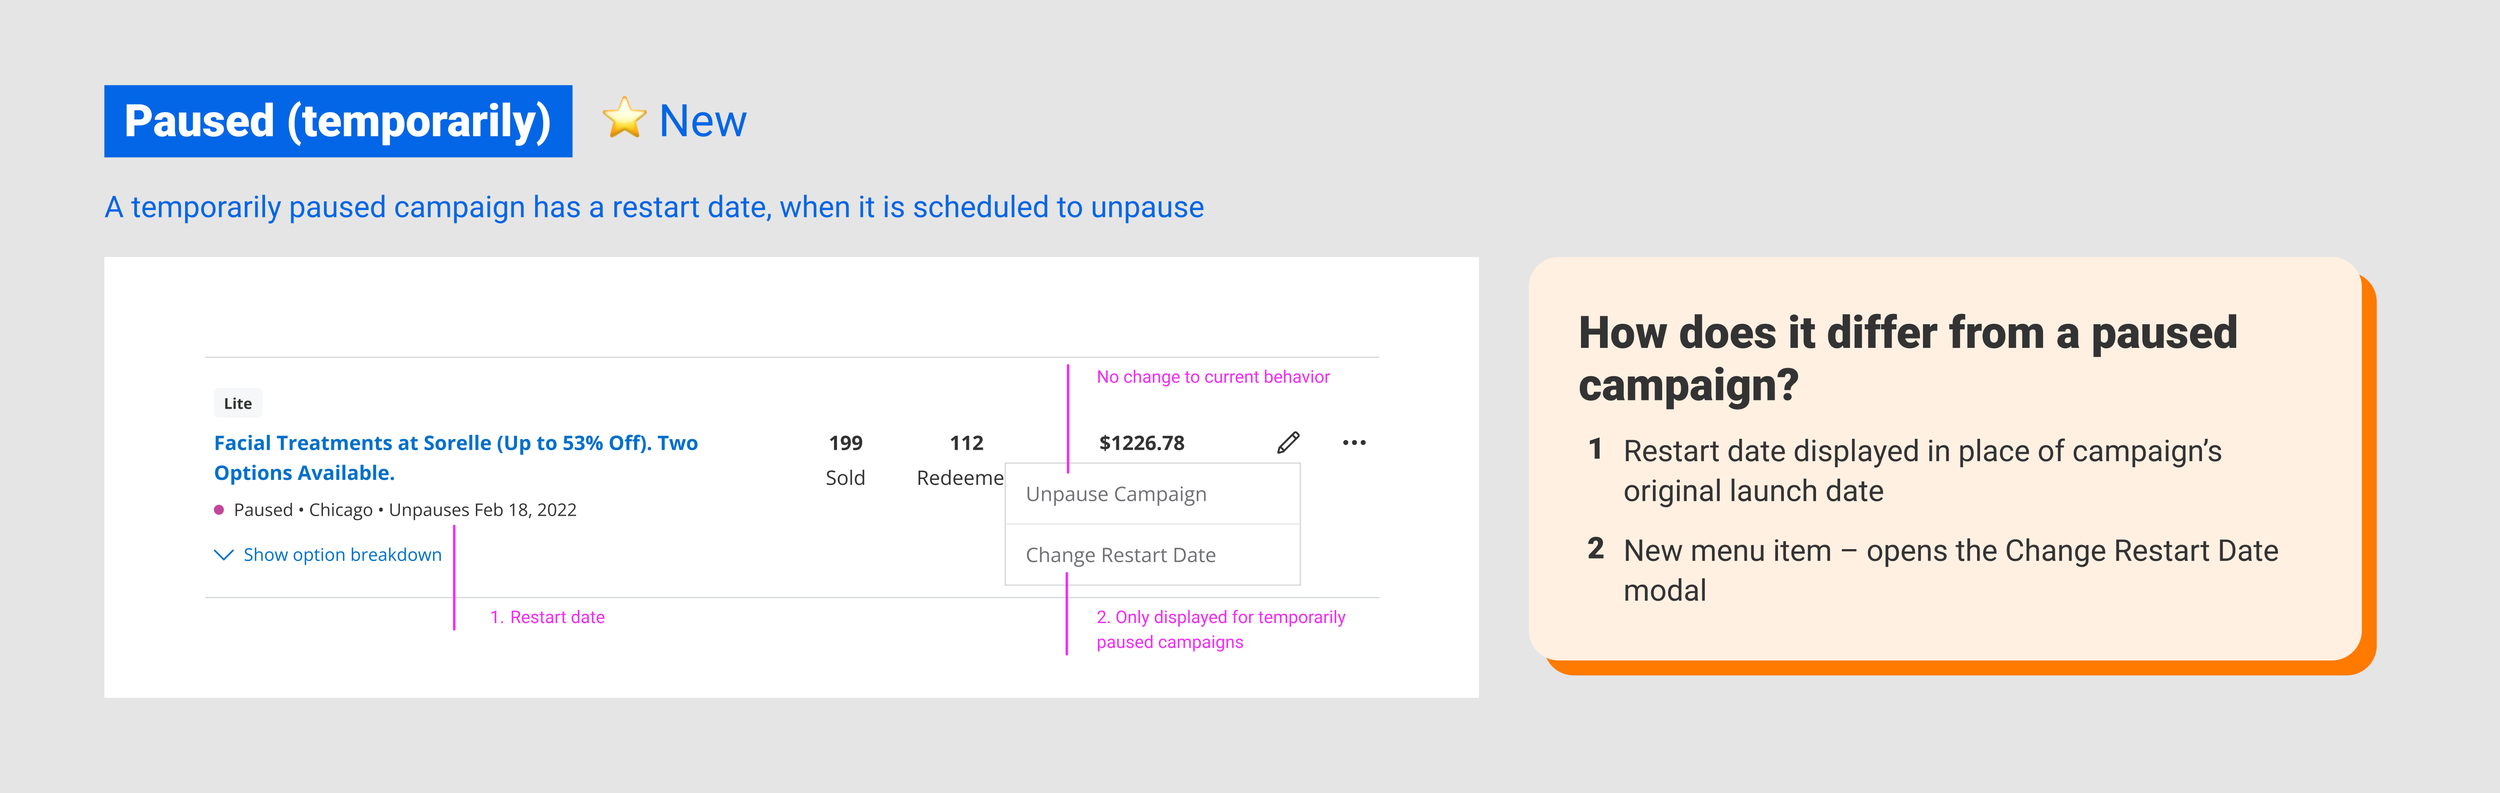Open the Facial Treatments at Sorelle campaign link
This screenshot has width=2500, height=793.
[x=456, y=457]
